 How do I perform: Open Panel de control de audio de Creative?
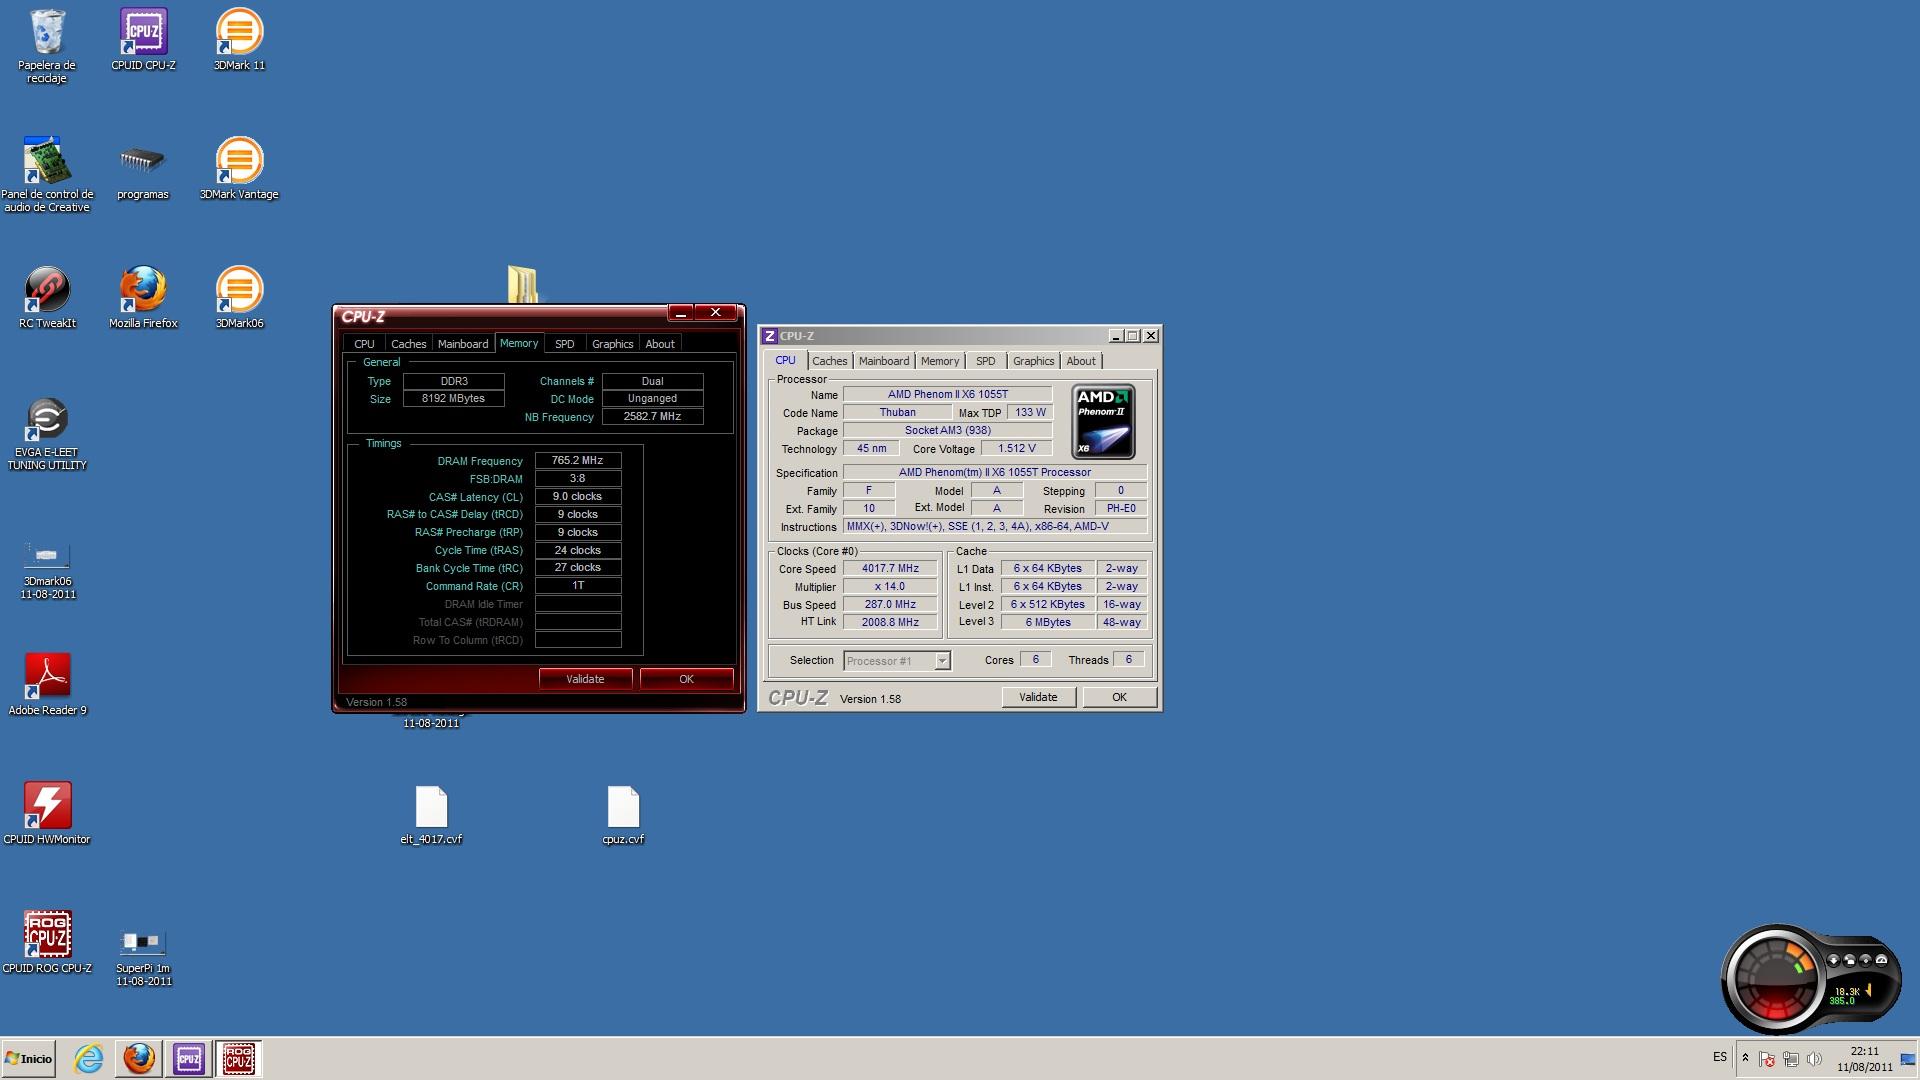[47, 175]
